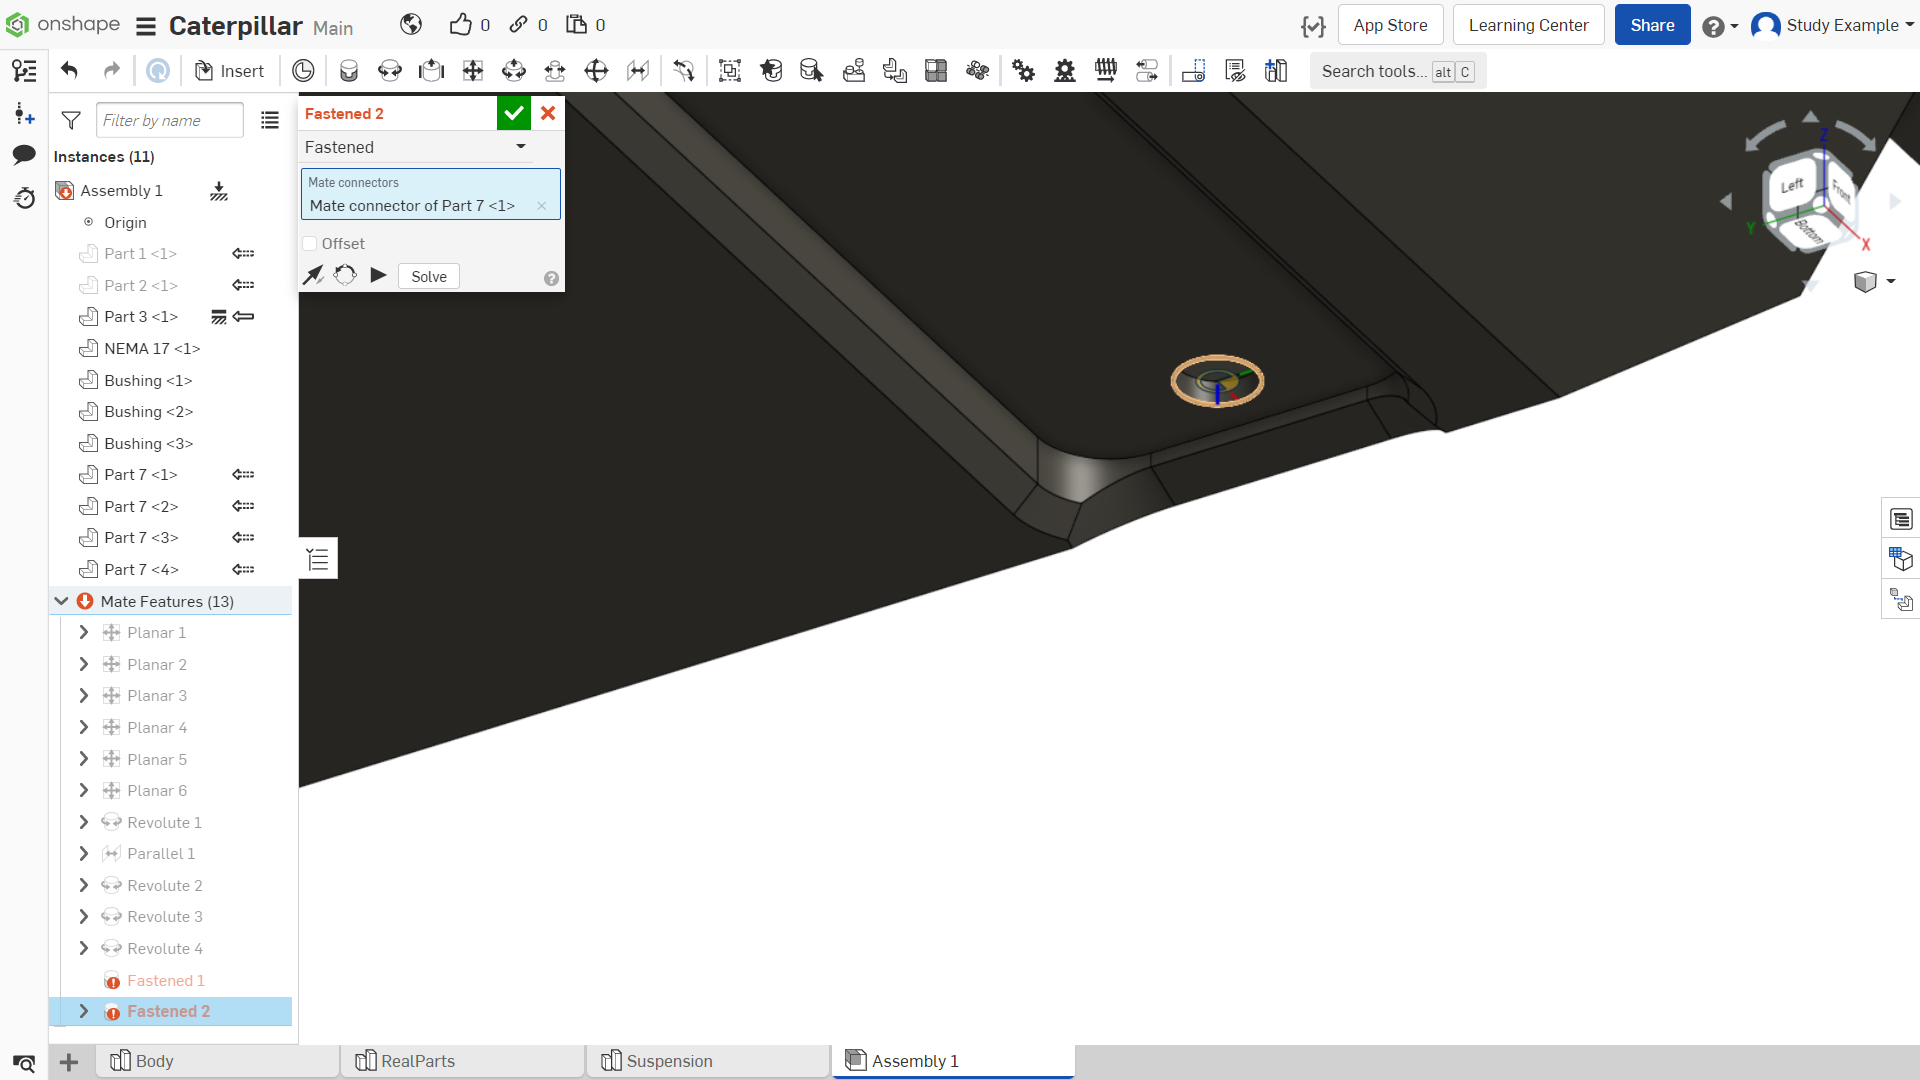
Task: Open the document hamburger menu
Action: point(146,26)
